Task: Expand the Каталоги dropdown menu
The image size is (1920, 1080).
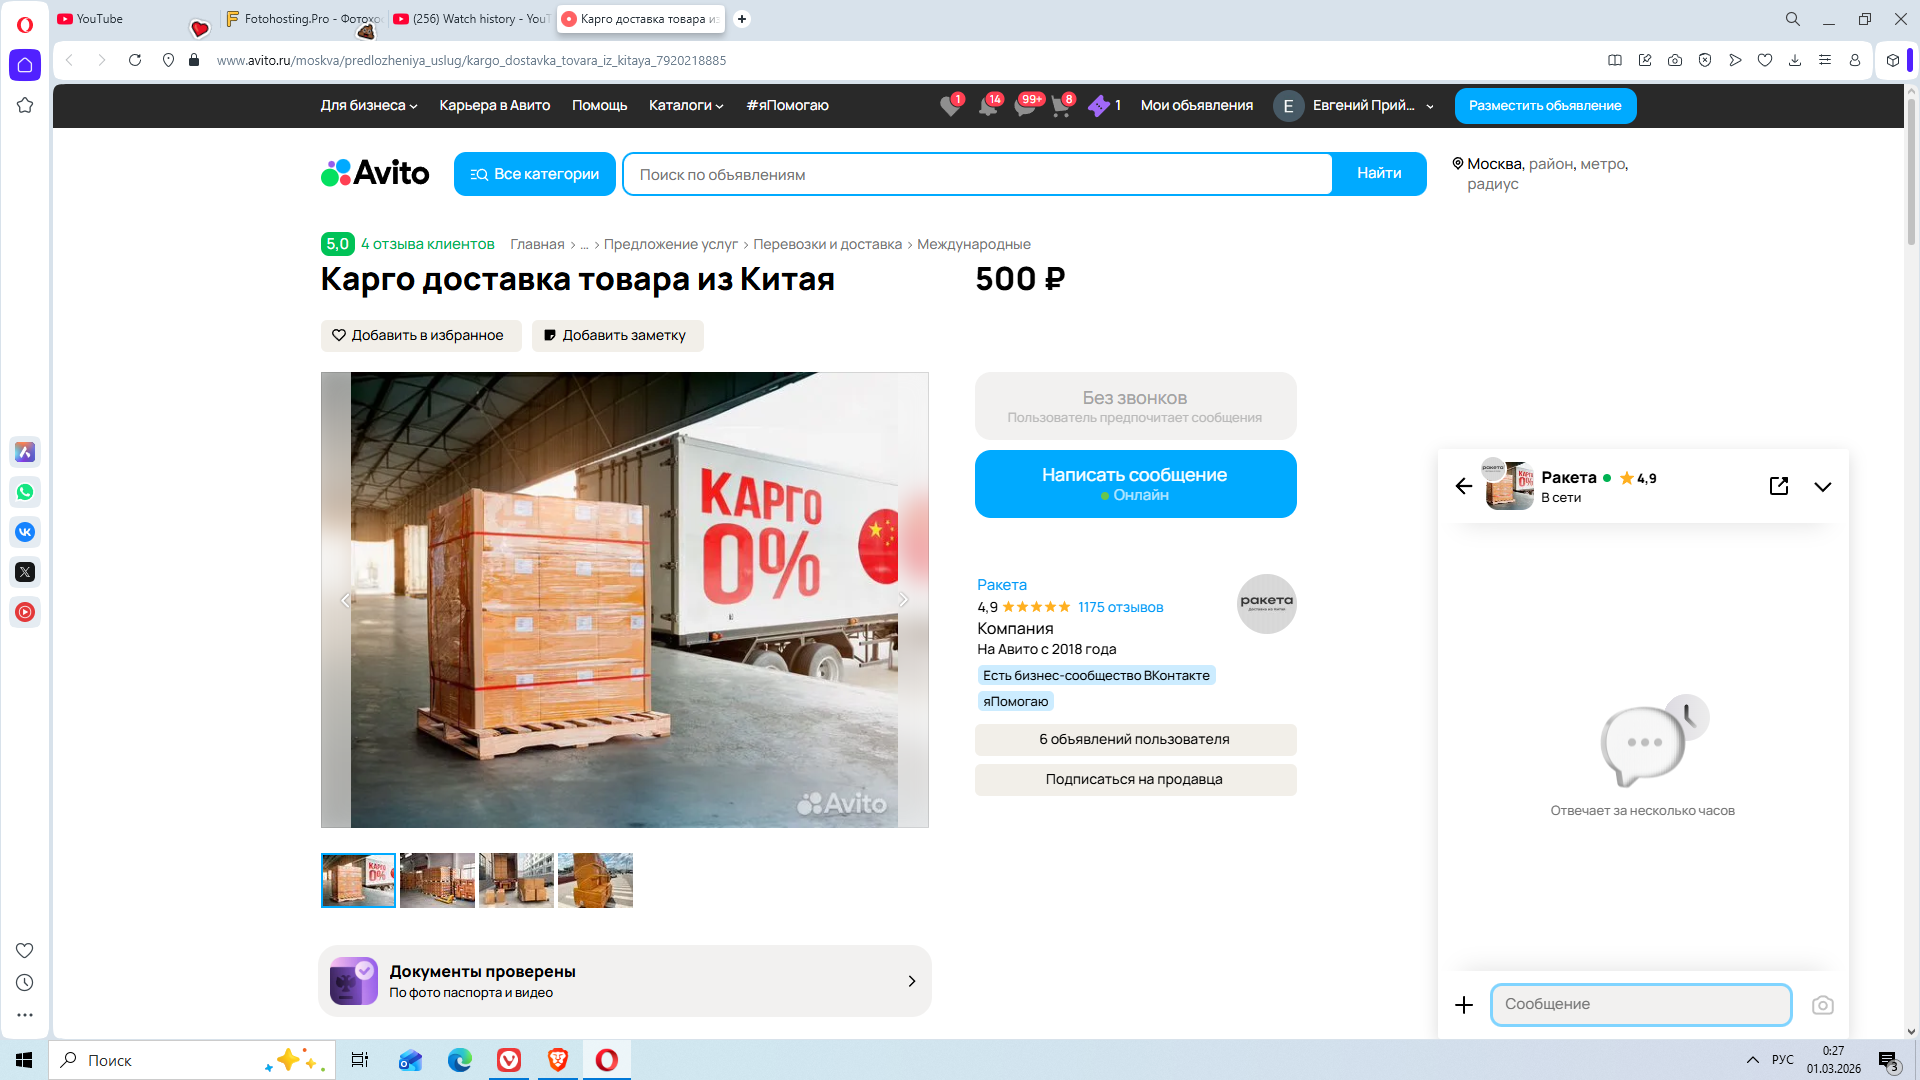Action: tap(685, 106)
